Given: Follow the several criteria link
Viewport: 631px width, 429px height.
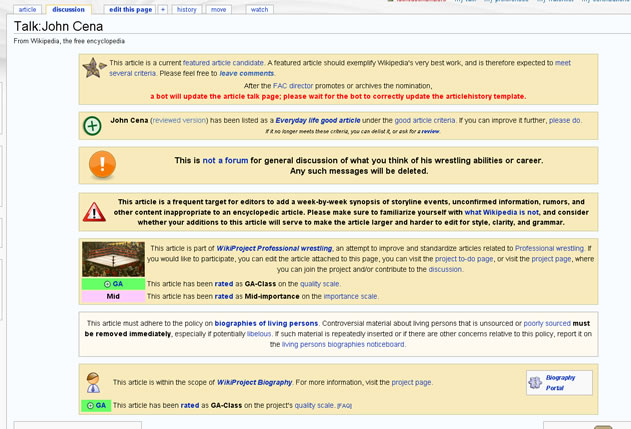Looking at the screenshot, I should coord(132,73).
